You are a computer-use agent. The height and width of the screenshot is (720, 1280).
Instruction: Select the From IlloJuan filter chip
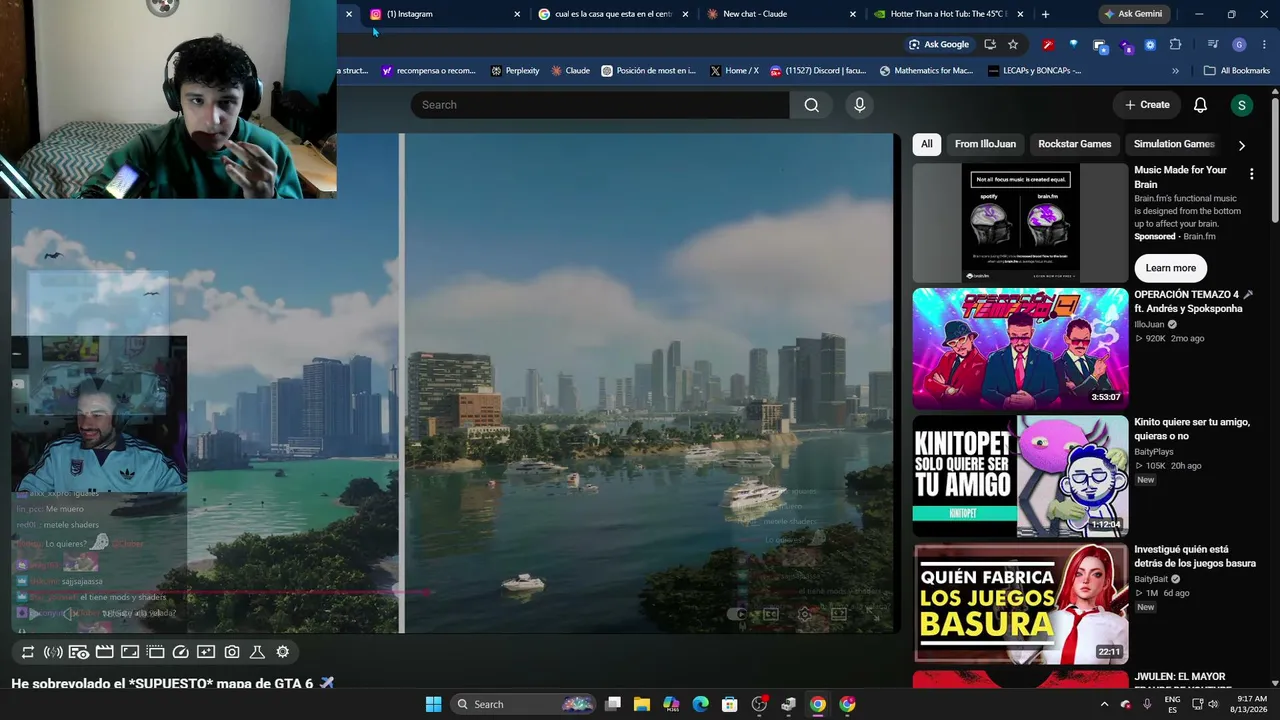point(985,144)
